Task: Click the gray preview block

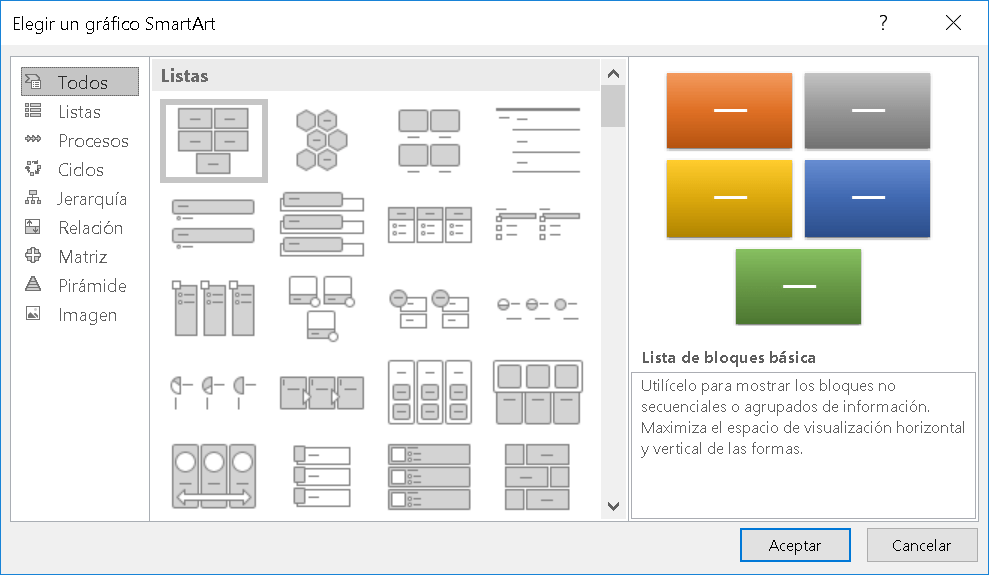Action: [x=867, y=110]
